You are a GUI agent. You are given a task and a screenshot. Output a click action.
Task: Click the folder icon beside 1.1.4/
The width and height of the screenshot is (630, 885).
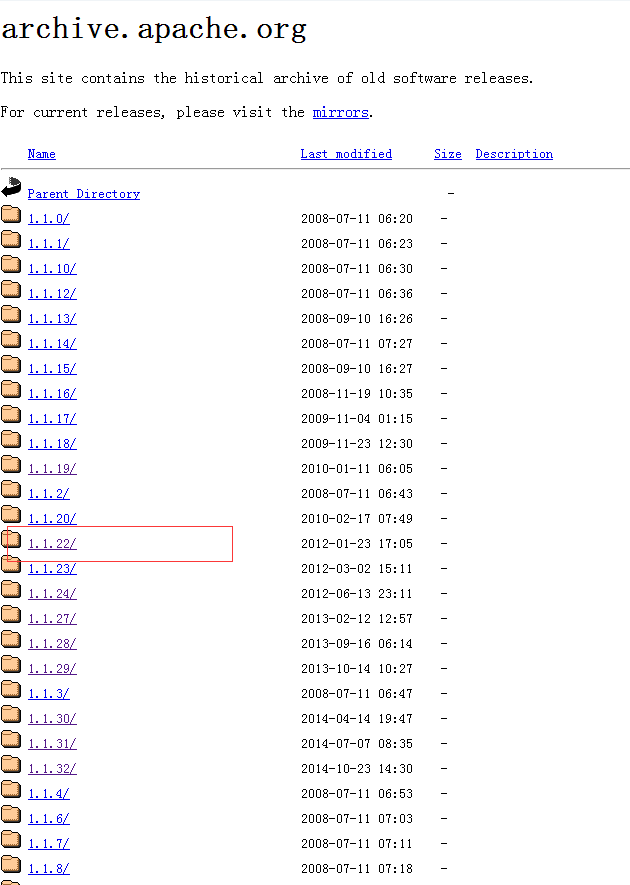(11, 790)
